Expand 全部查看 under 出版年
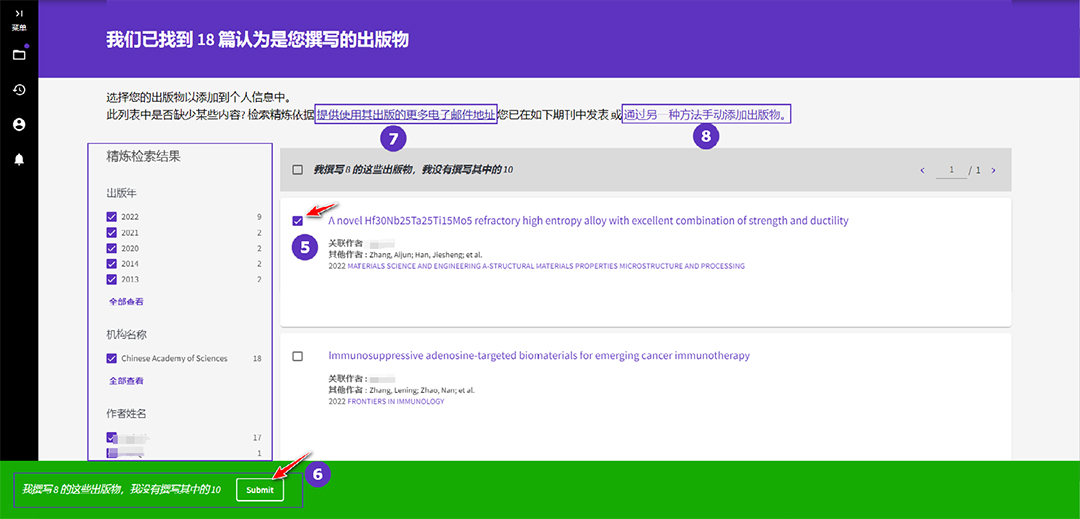This screenshot has height=519, width=1080. pyautogui.click(x=126, y=301)
